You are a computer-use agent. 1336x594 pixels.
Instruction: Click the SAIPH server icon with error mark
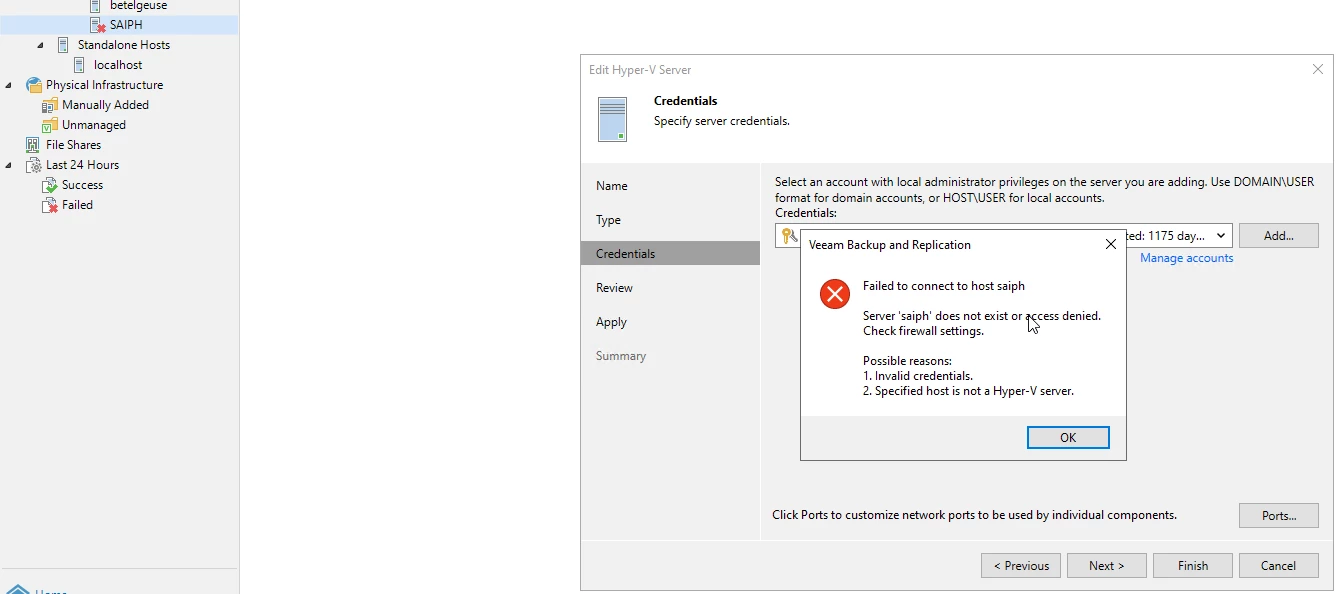click(x=97, y=25)
